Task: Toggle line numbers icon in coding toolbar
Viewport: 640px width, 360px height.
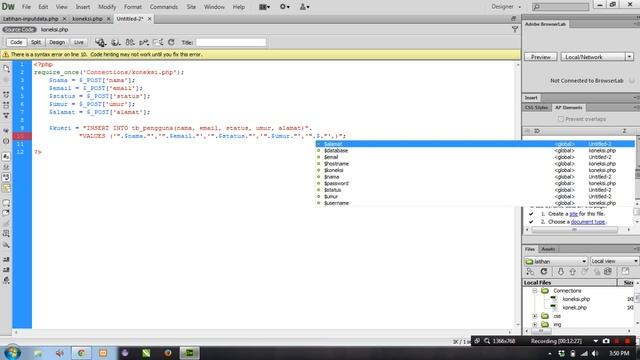Action: coord(6,156)
